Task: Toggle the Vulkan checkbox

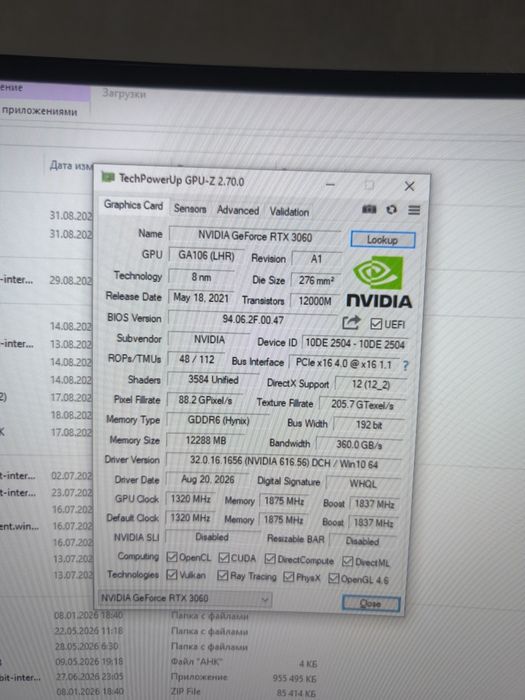Action: coord(172,574)
